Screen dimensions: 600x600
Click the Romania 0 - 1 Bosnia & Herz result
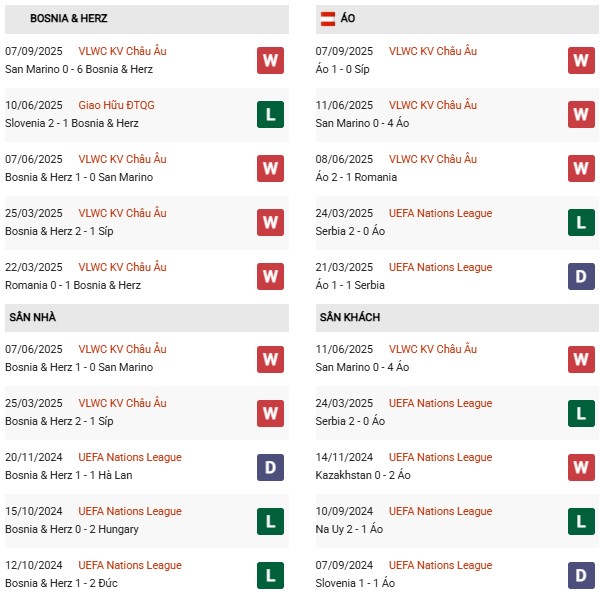(x=73, y=285)
